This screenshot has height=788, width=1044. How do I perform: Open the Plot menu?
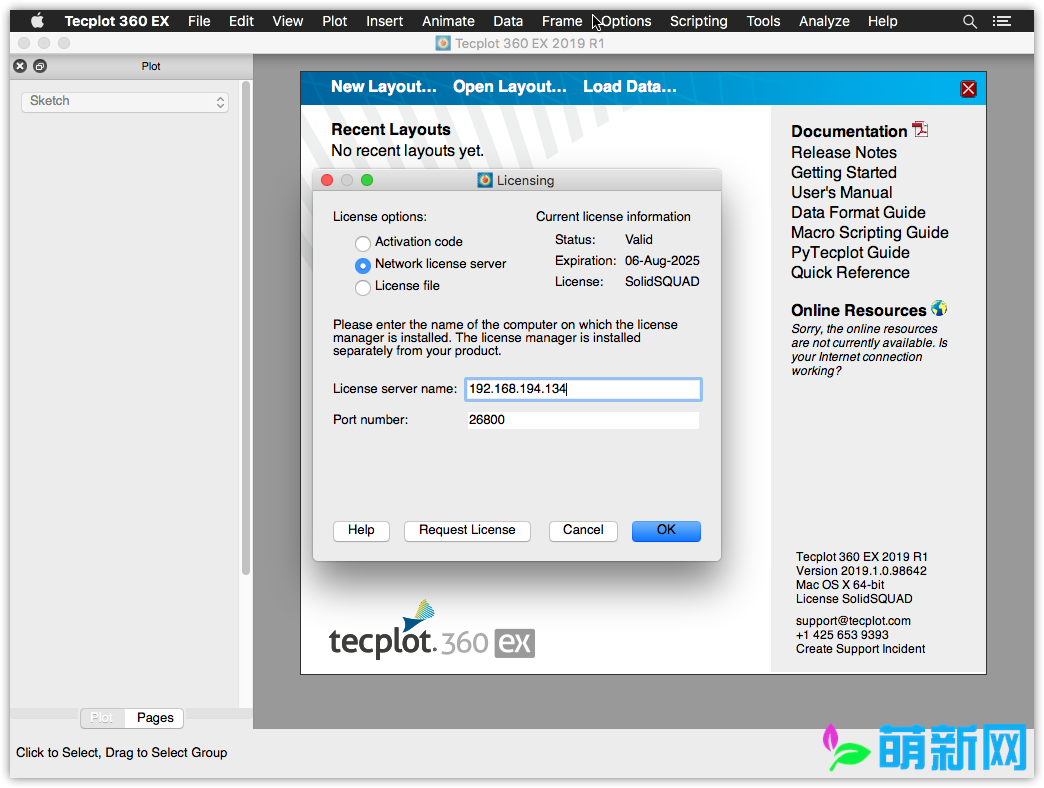click(334, 21)
